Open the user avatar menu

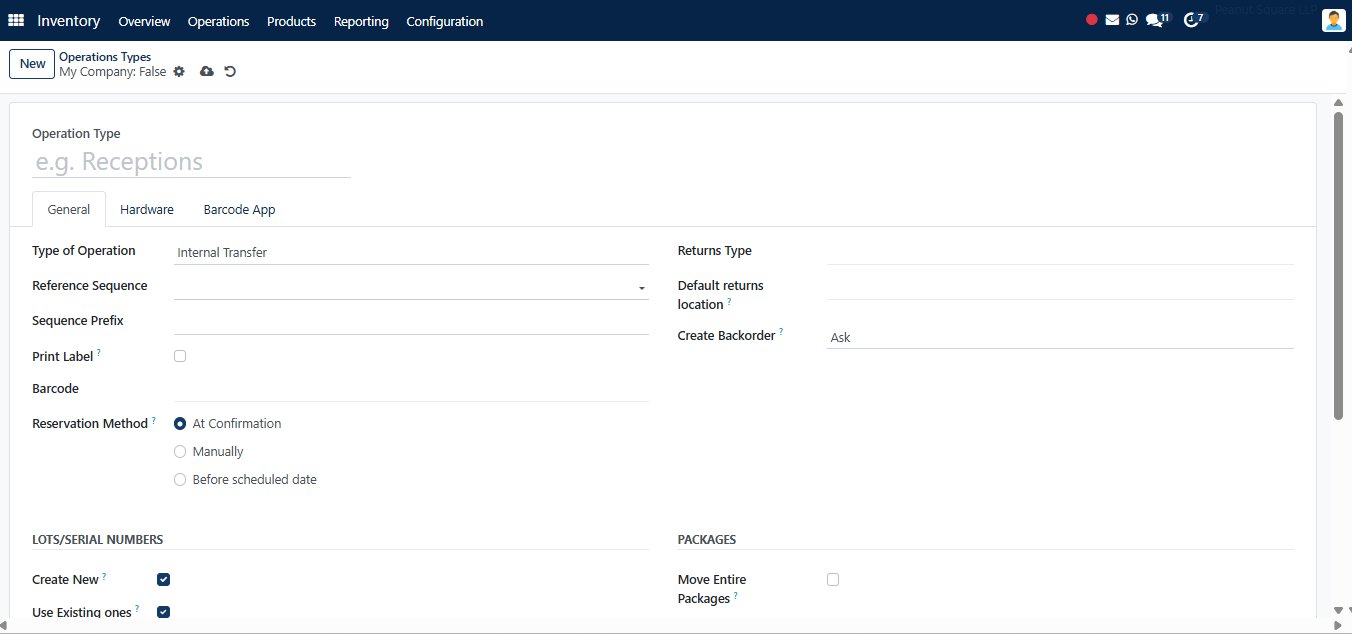(1333, 20)
